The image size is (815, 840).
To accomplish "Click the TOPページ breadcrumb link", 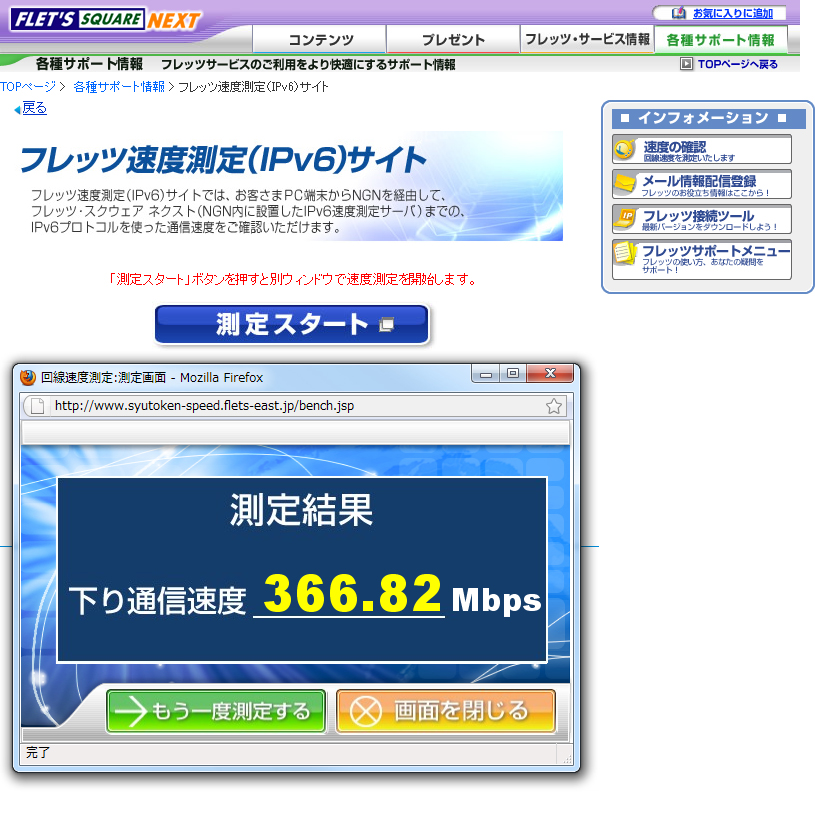I will tap(28, 87).
